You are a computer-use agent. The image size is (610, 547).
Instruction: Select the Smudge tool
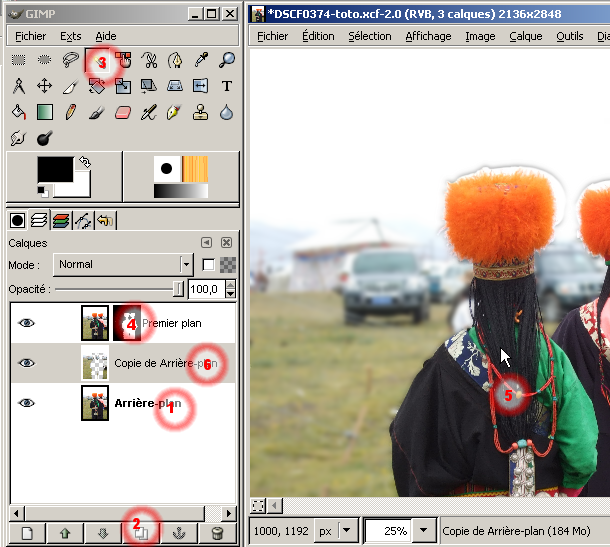[x=18, y=138]
